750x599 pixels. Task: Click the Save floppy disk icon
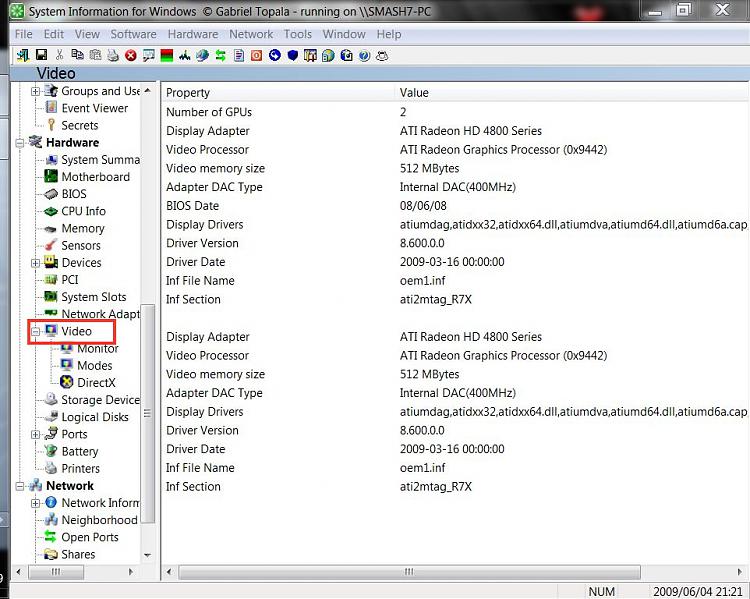point(41,55)
